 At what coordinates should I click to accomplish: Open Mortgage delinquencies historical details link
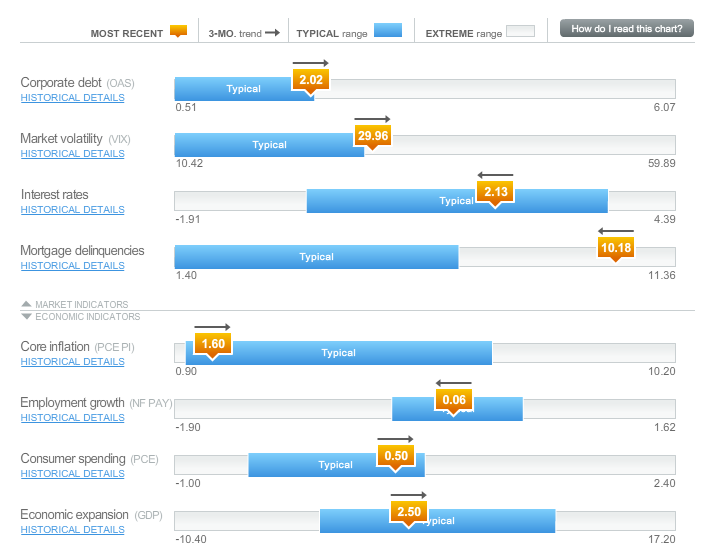point(73,266)
